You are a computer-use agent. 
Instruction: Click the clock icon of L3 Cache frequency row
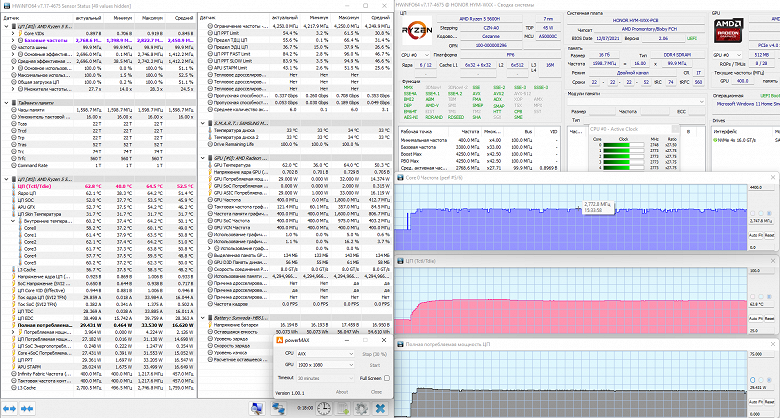click(x=13, y=388)
